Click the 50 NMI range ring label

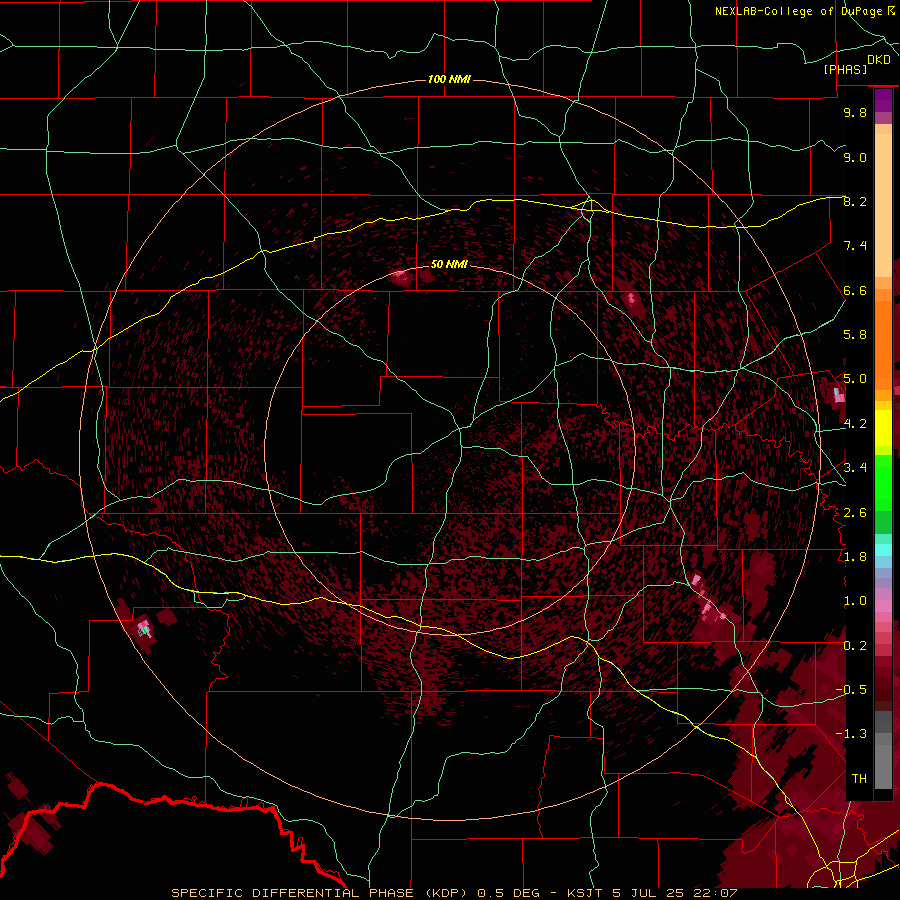pos(449,264)
